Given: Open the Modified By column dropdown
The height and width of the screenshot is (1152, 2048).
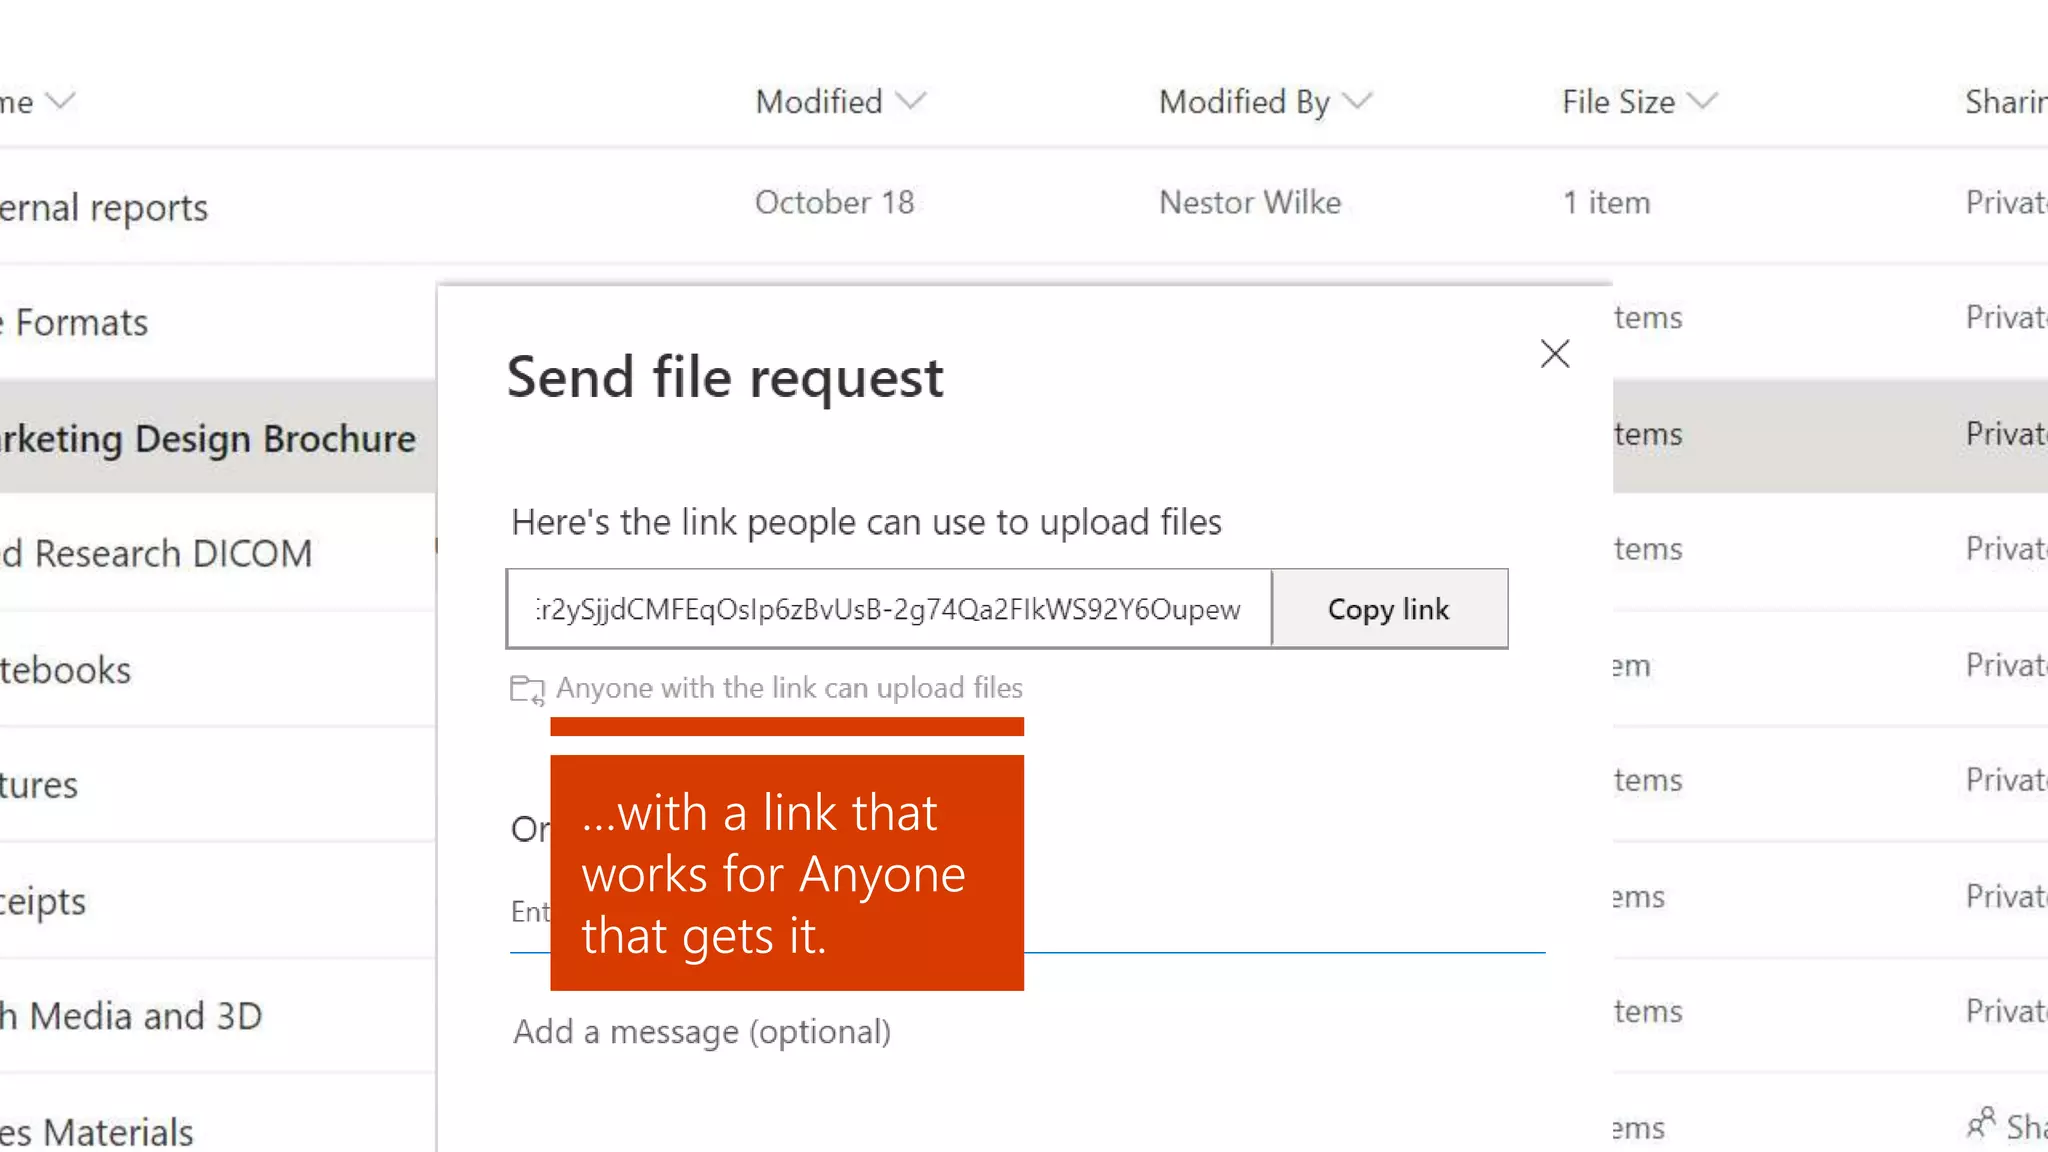Looking at the screenshot, I should click(x=1357, y=101).
